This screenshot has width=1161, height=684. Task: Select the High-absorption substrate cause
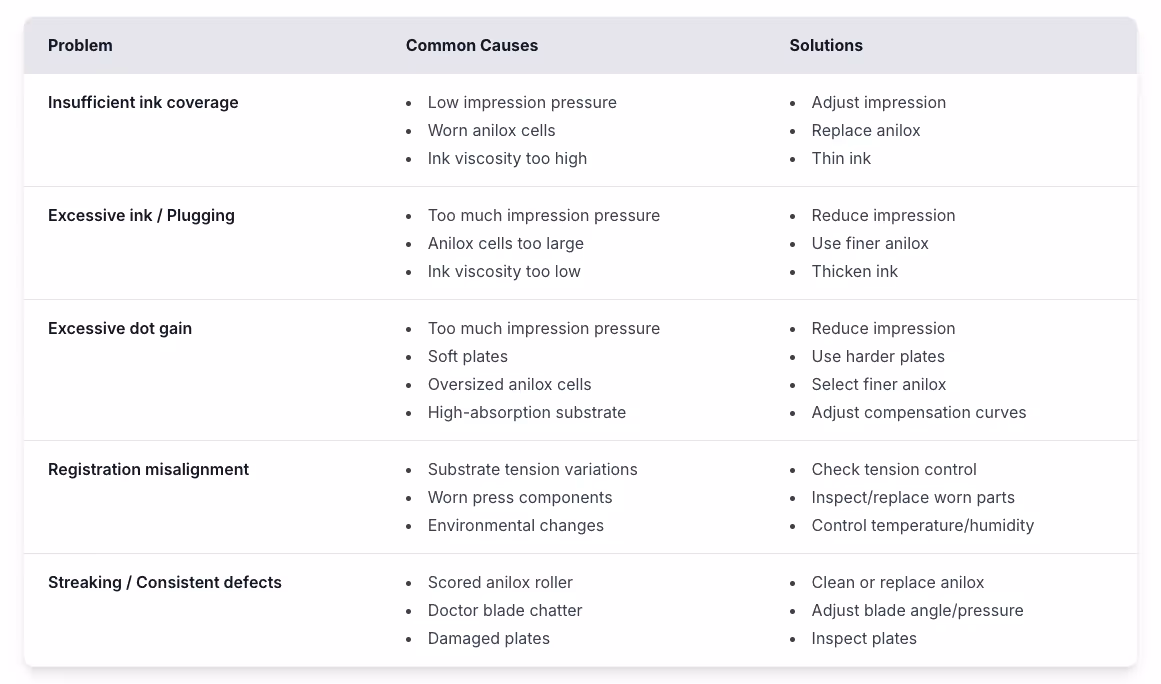526,413
